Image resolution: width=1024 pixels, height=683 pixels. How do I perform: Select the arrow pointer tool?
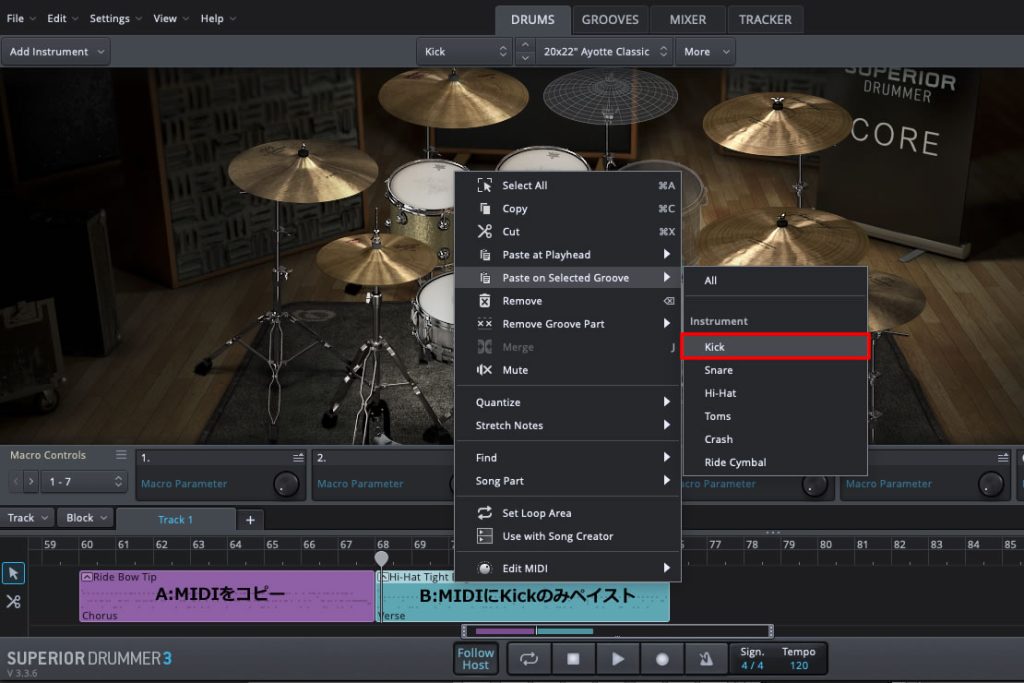[x=14, y=573]
